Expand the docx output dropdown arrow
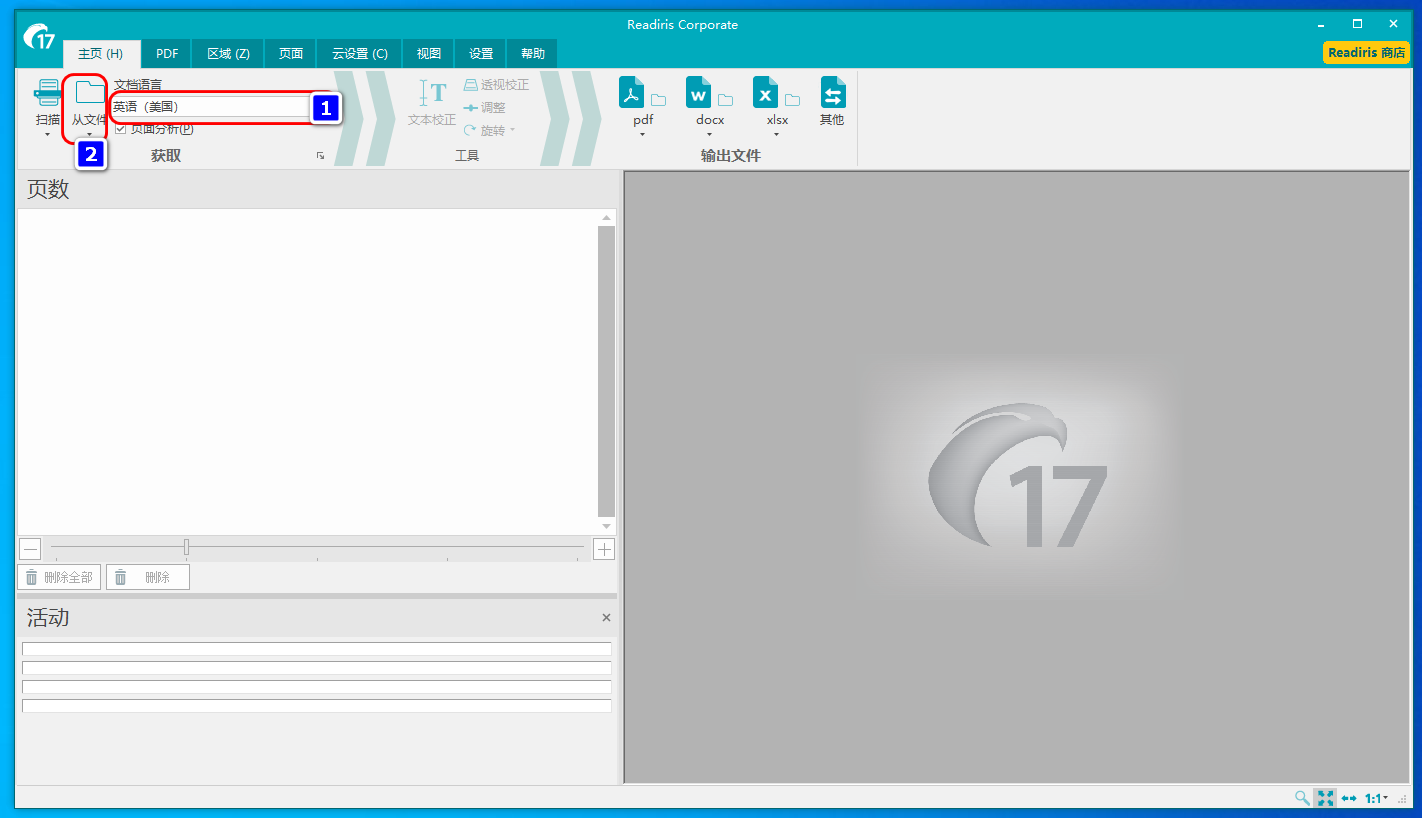 709,134
